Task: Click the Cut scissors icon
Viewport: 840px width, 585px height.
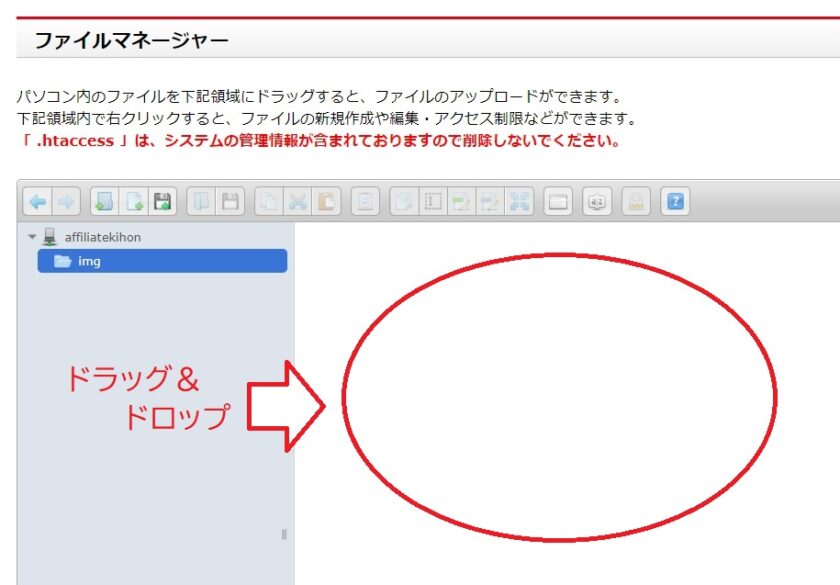Action: (x=298, y=201)
